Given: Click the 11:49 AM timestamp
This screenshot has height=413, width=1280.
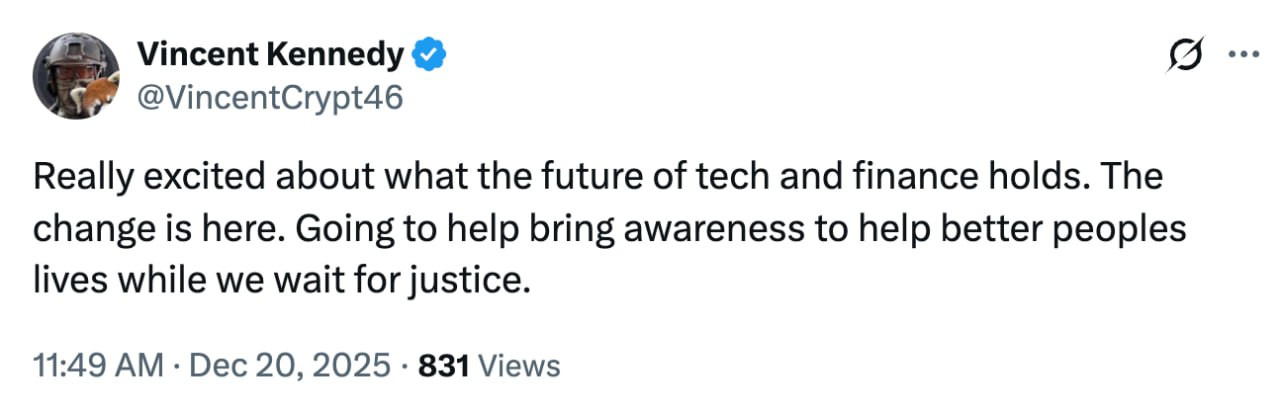Looking at the screenshot, I should click(98, 366).
